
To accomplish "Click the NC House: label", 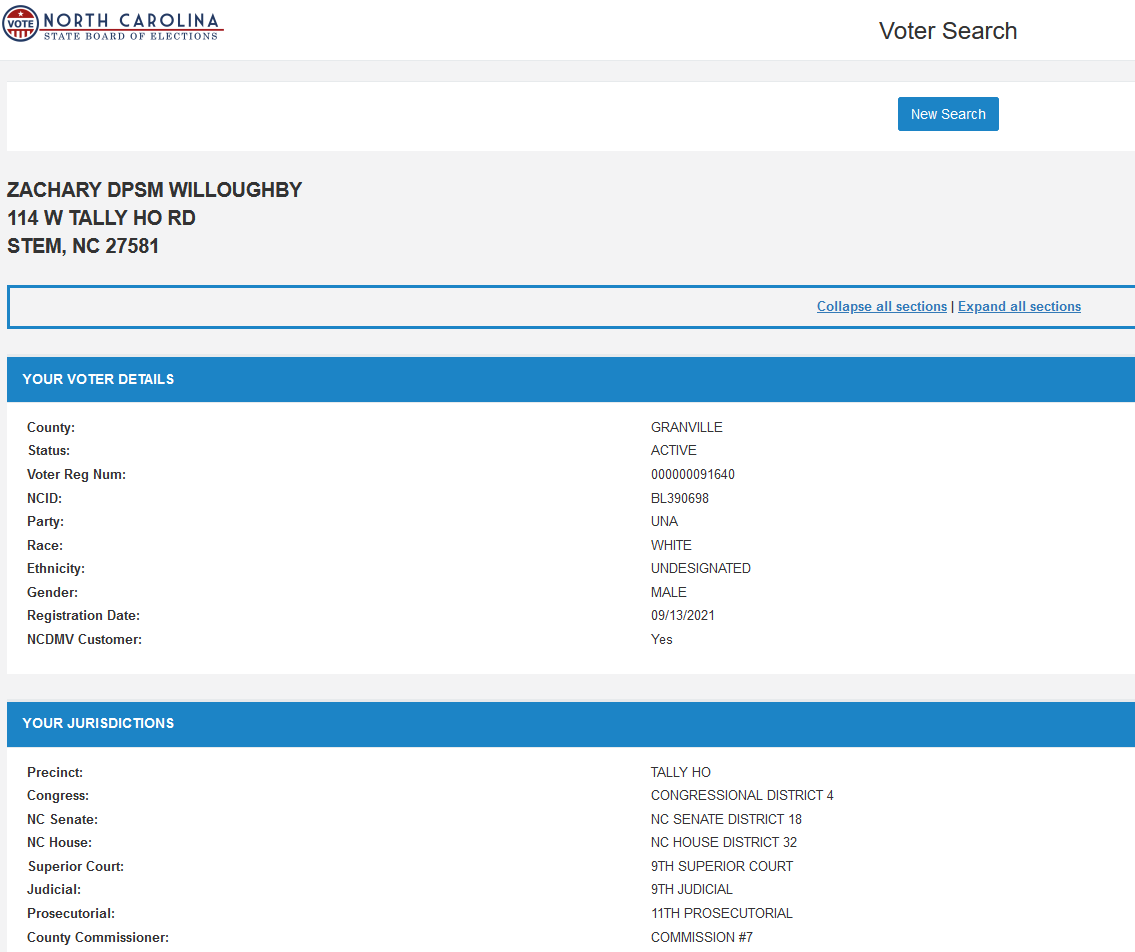I will [x=59, y=843].
